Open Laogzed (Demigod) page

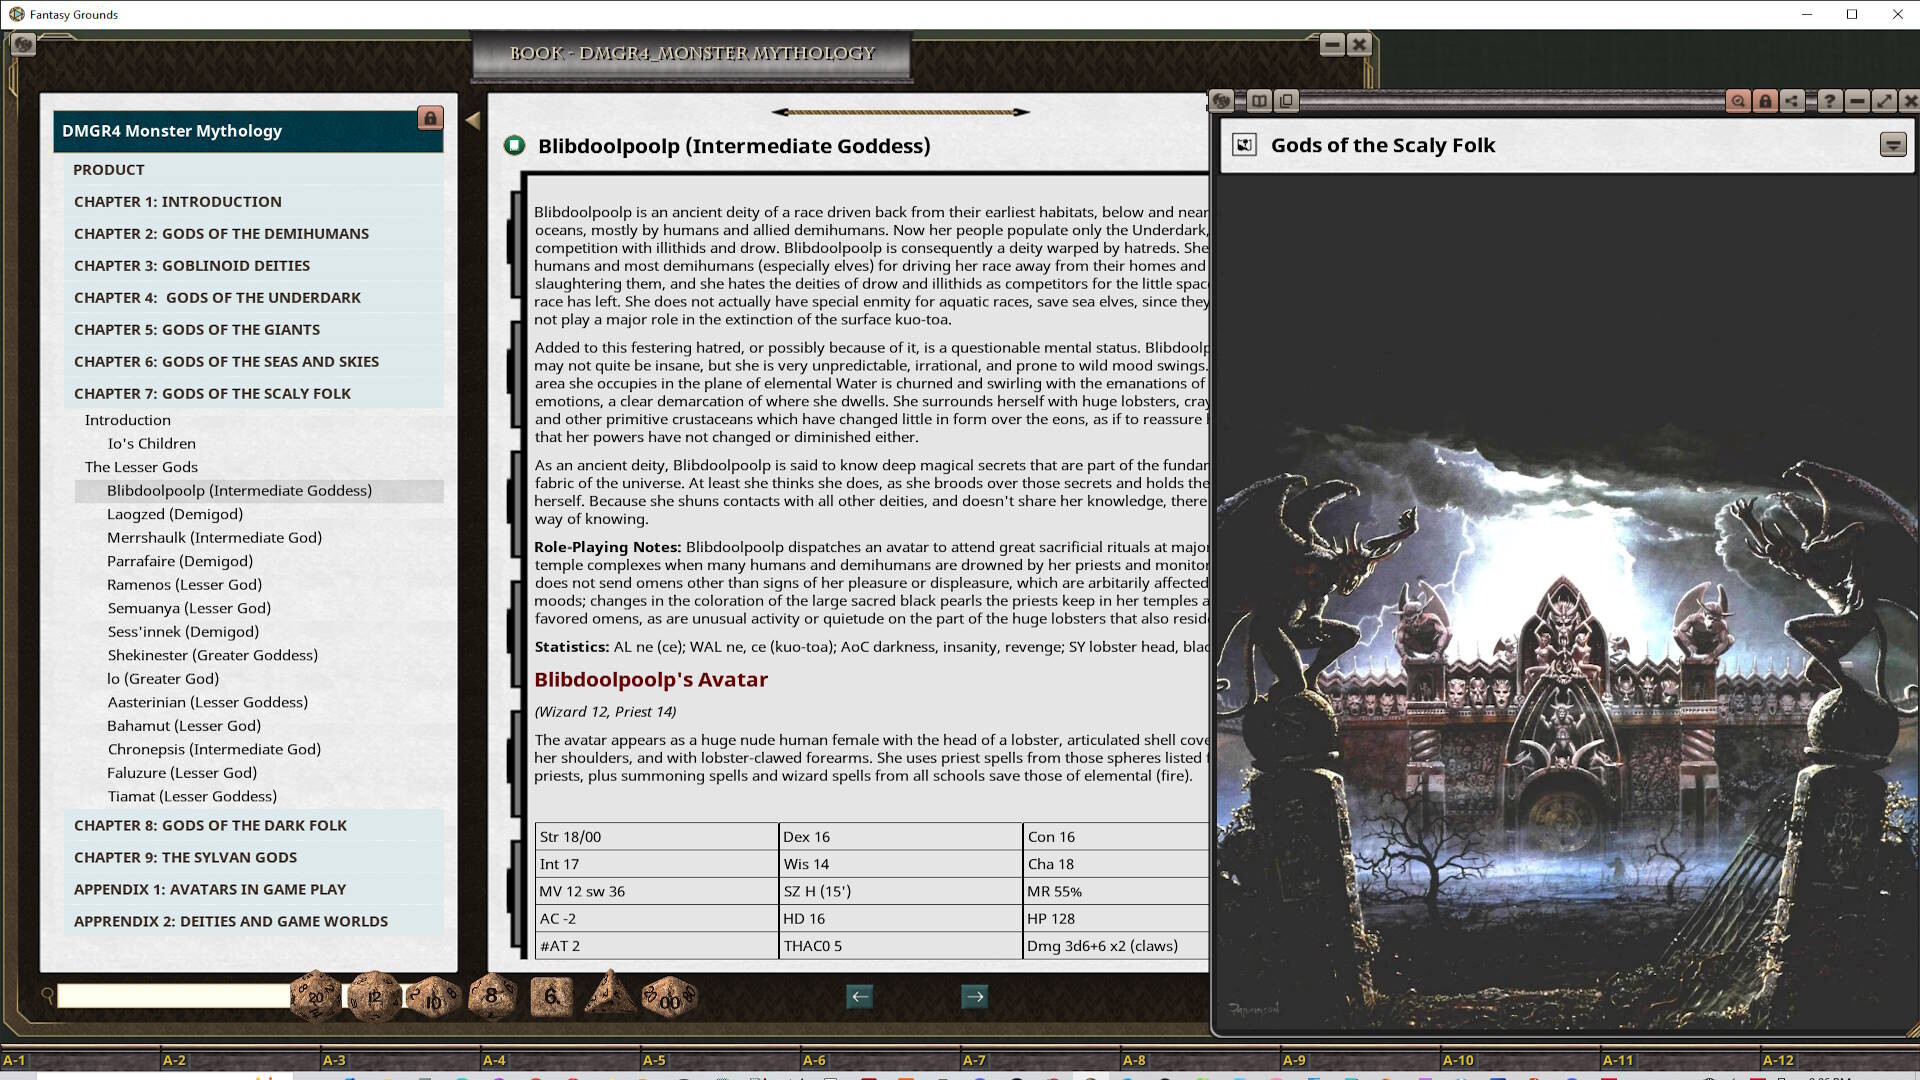click(175, 514)
